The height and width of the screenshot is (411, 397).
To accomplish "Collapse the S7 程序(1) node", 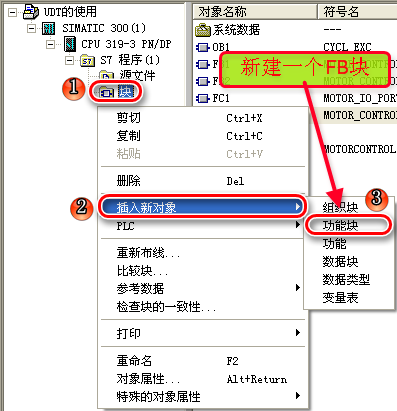I will (69, 60).
